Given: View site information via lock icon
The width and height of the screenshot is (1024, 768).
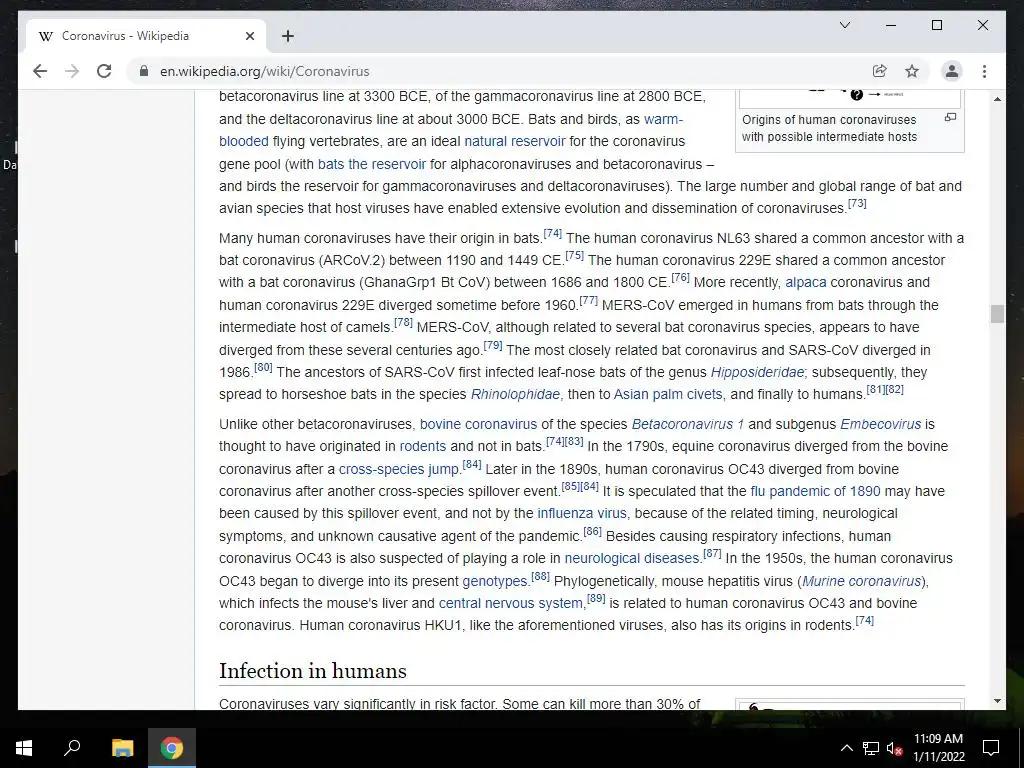Looking at the screenshot, I should click(144, 71).
